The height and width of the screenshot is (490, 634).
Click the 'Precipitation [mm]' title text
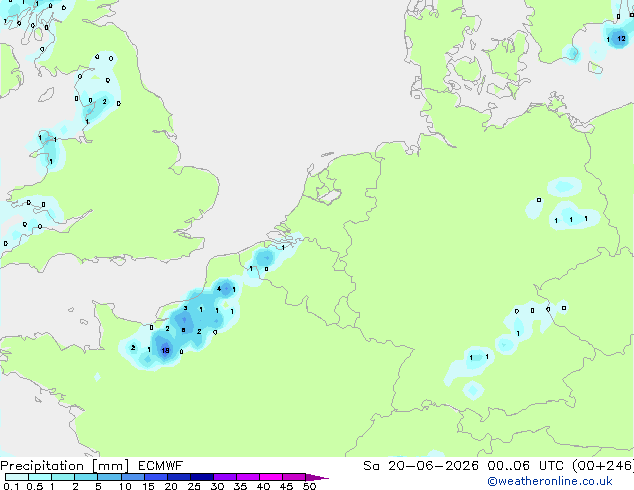pyautogui.click(x=64, y=466)
